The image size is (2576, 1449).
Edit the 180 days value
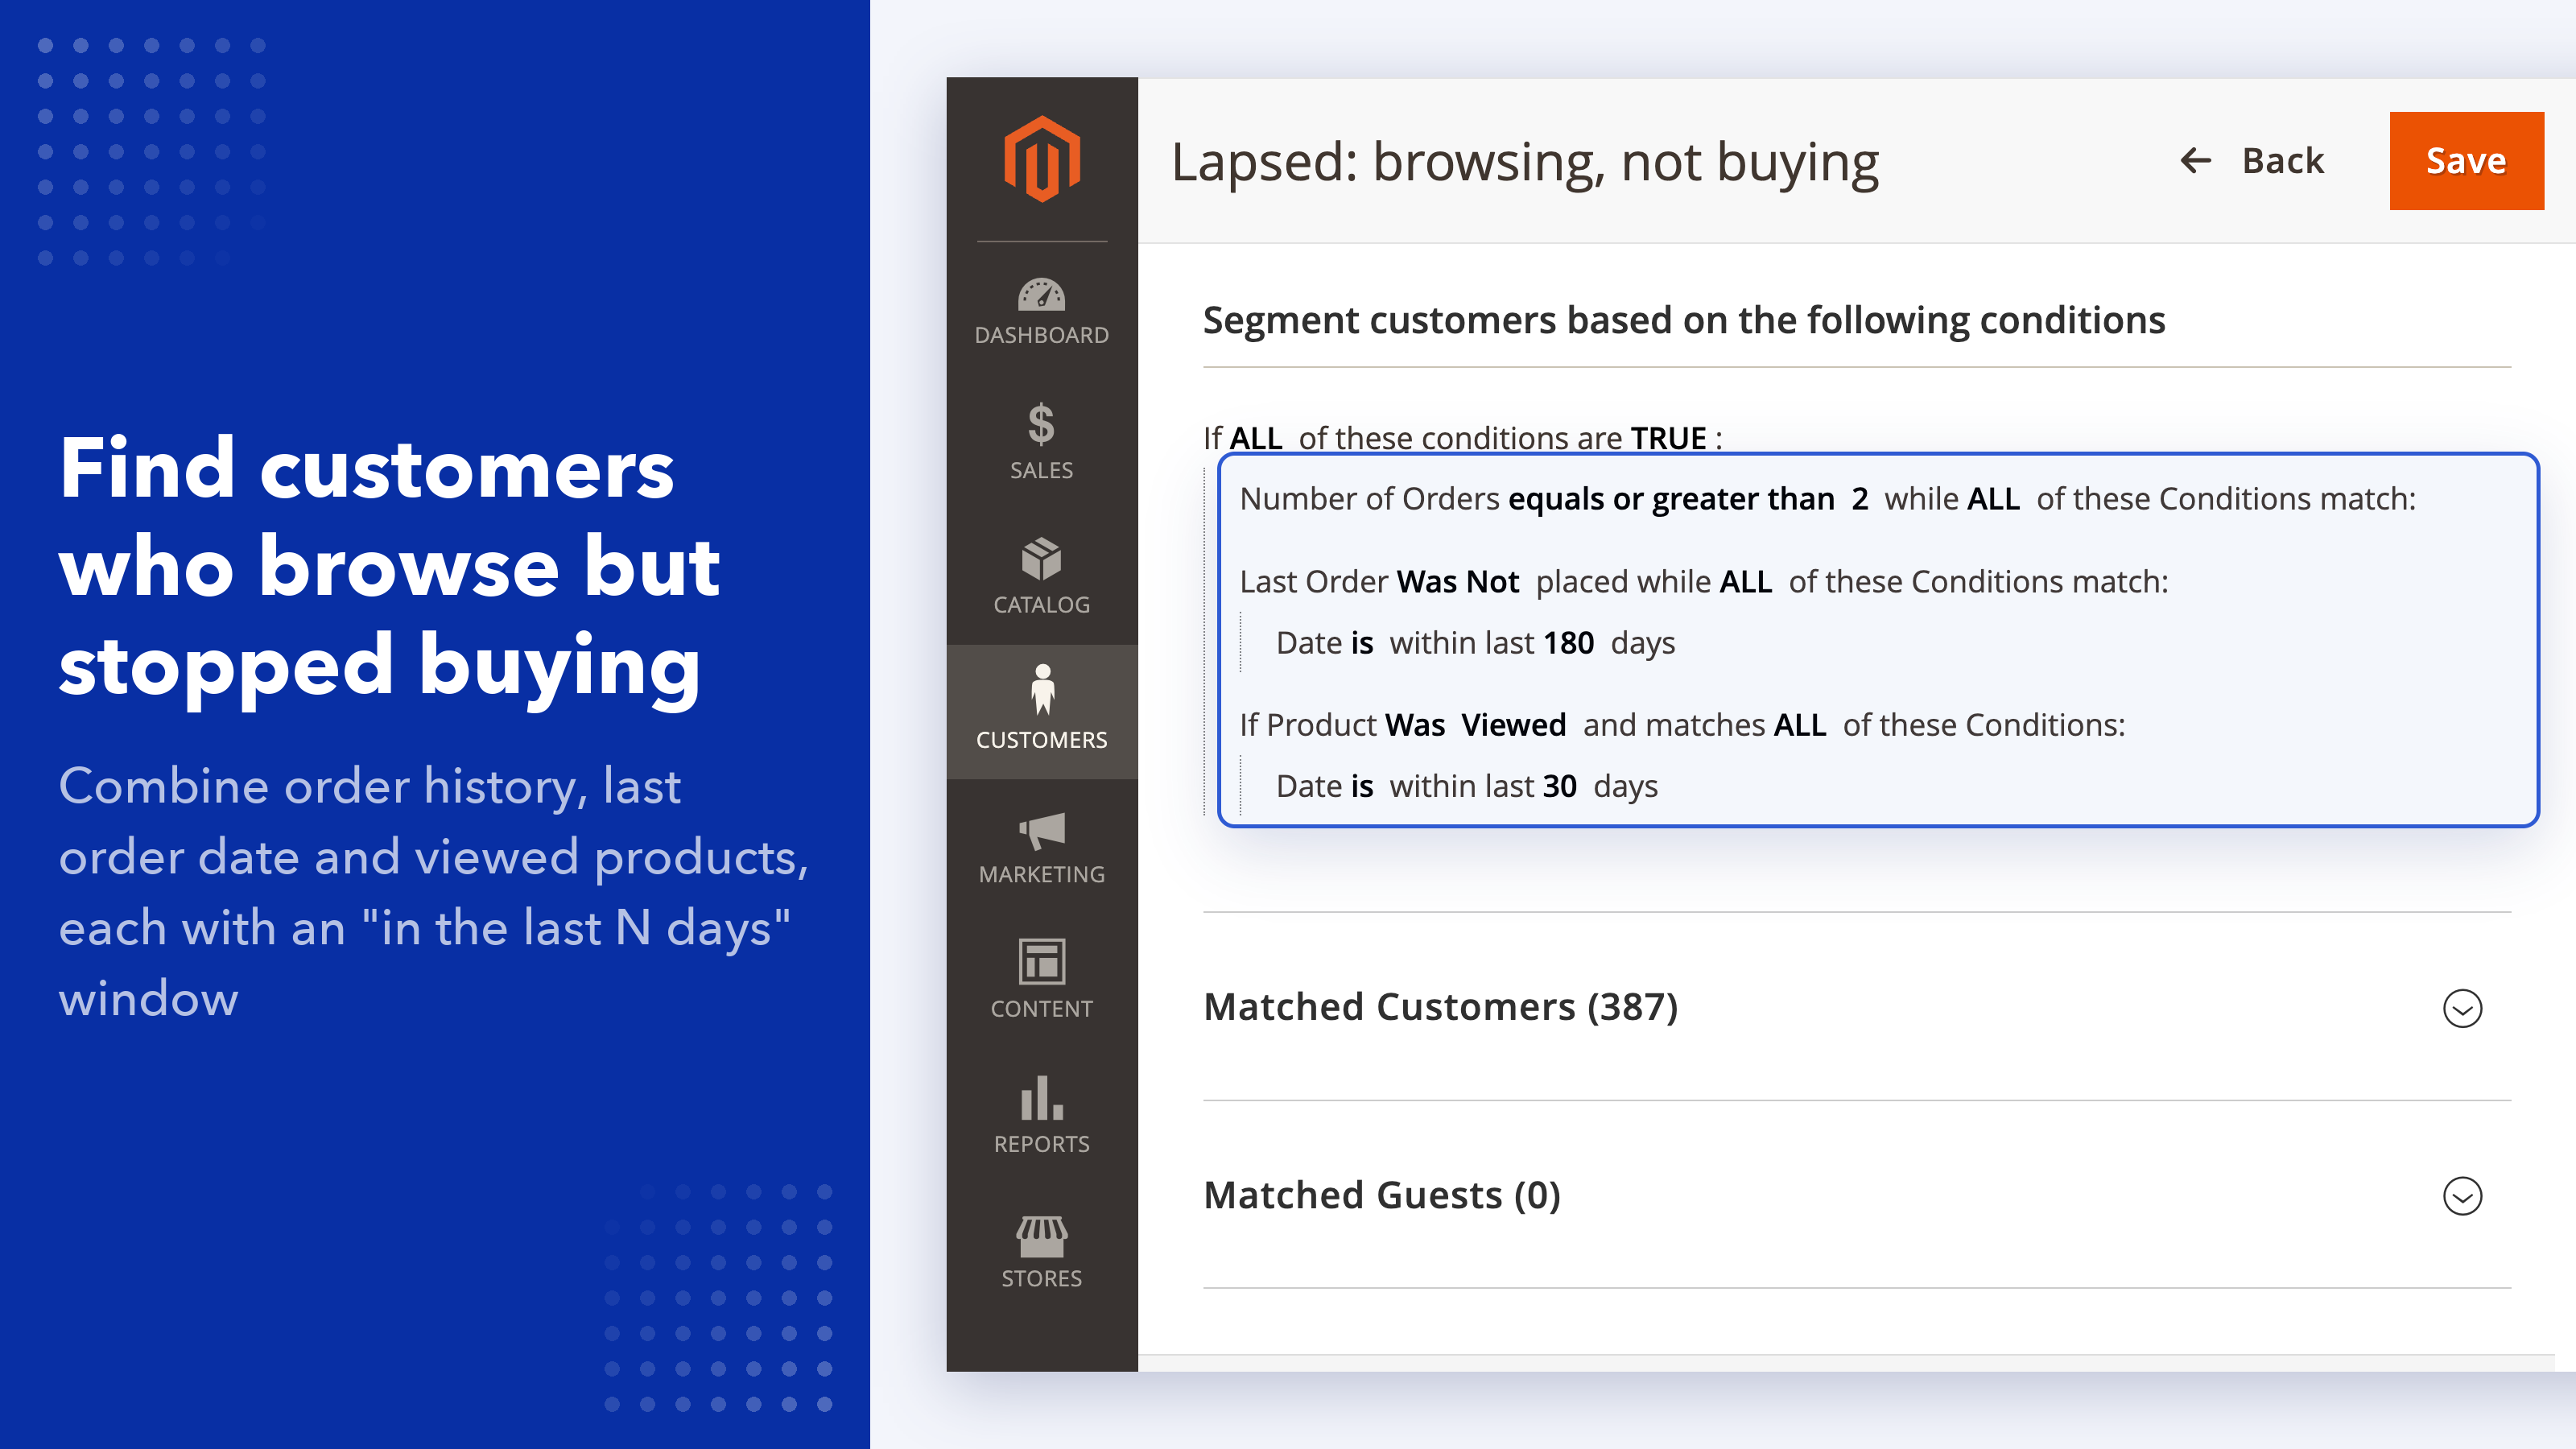point(1568,642)
